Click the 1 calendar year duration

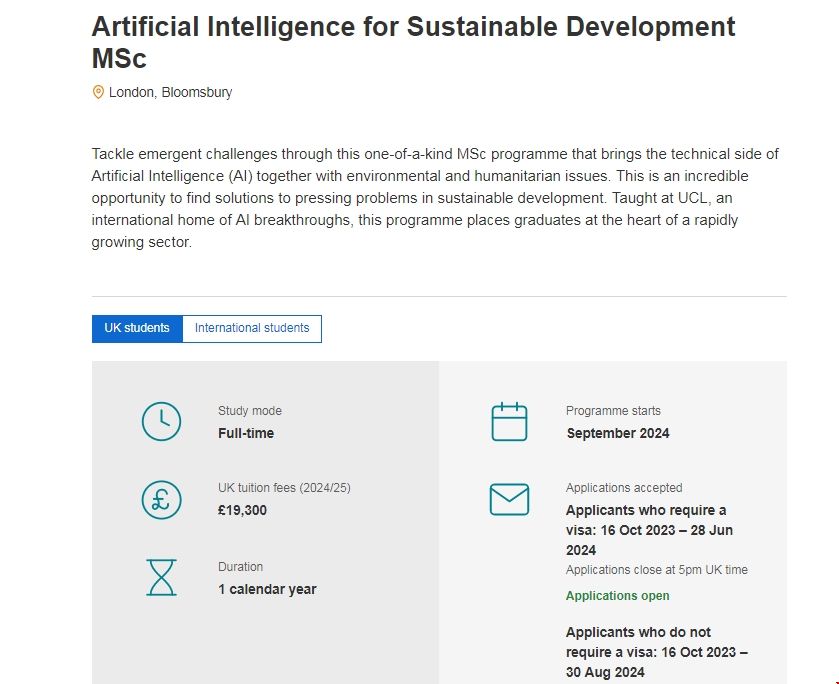[x=267, y=589]
